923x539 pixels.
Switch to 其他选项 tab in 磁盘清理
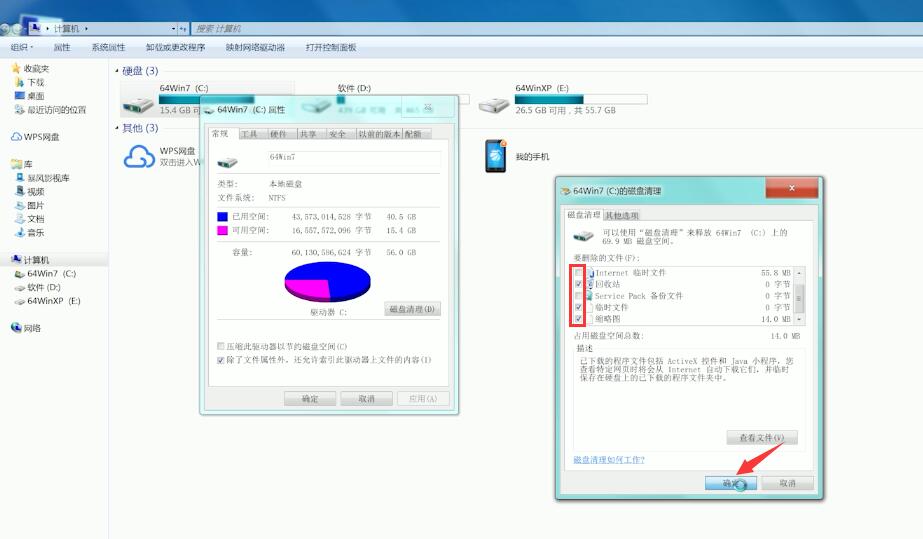622,215
